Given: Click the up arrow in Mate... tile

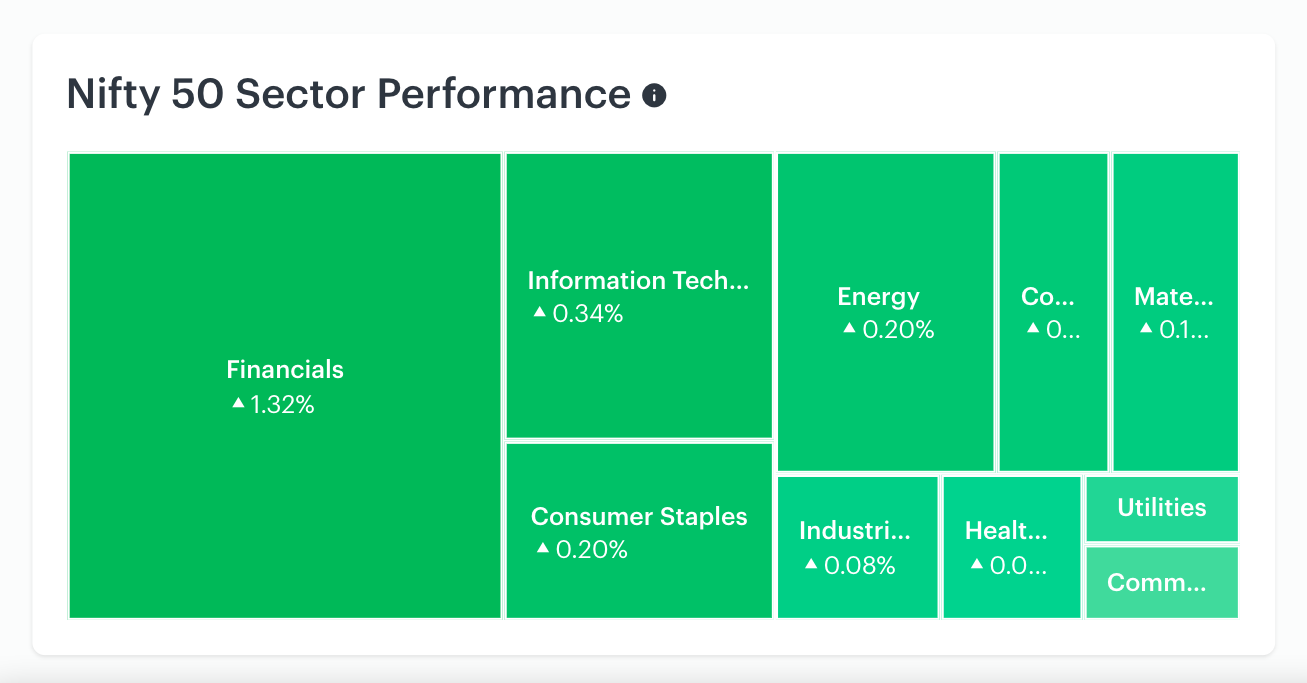Looking at the screenshot, I should [x=1146, y=327].
